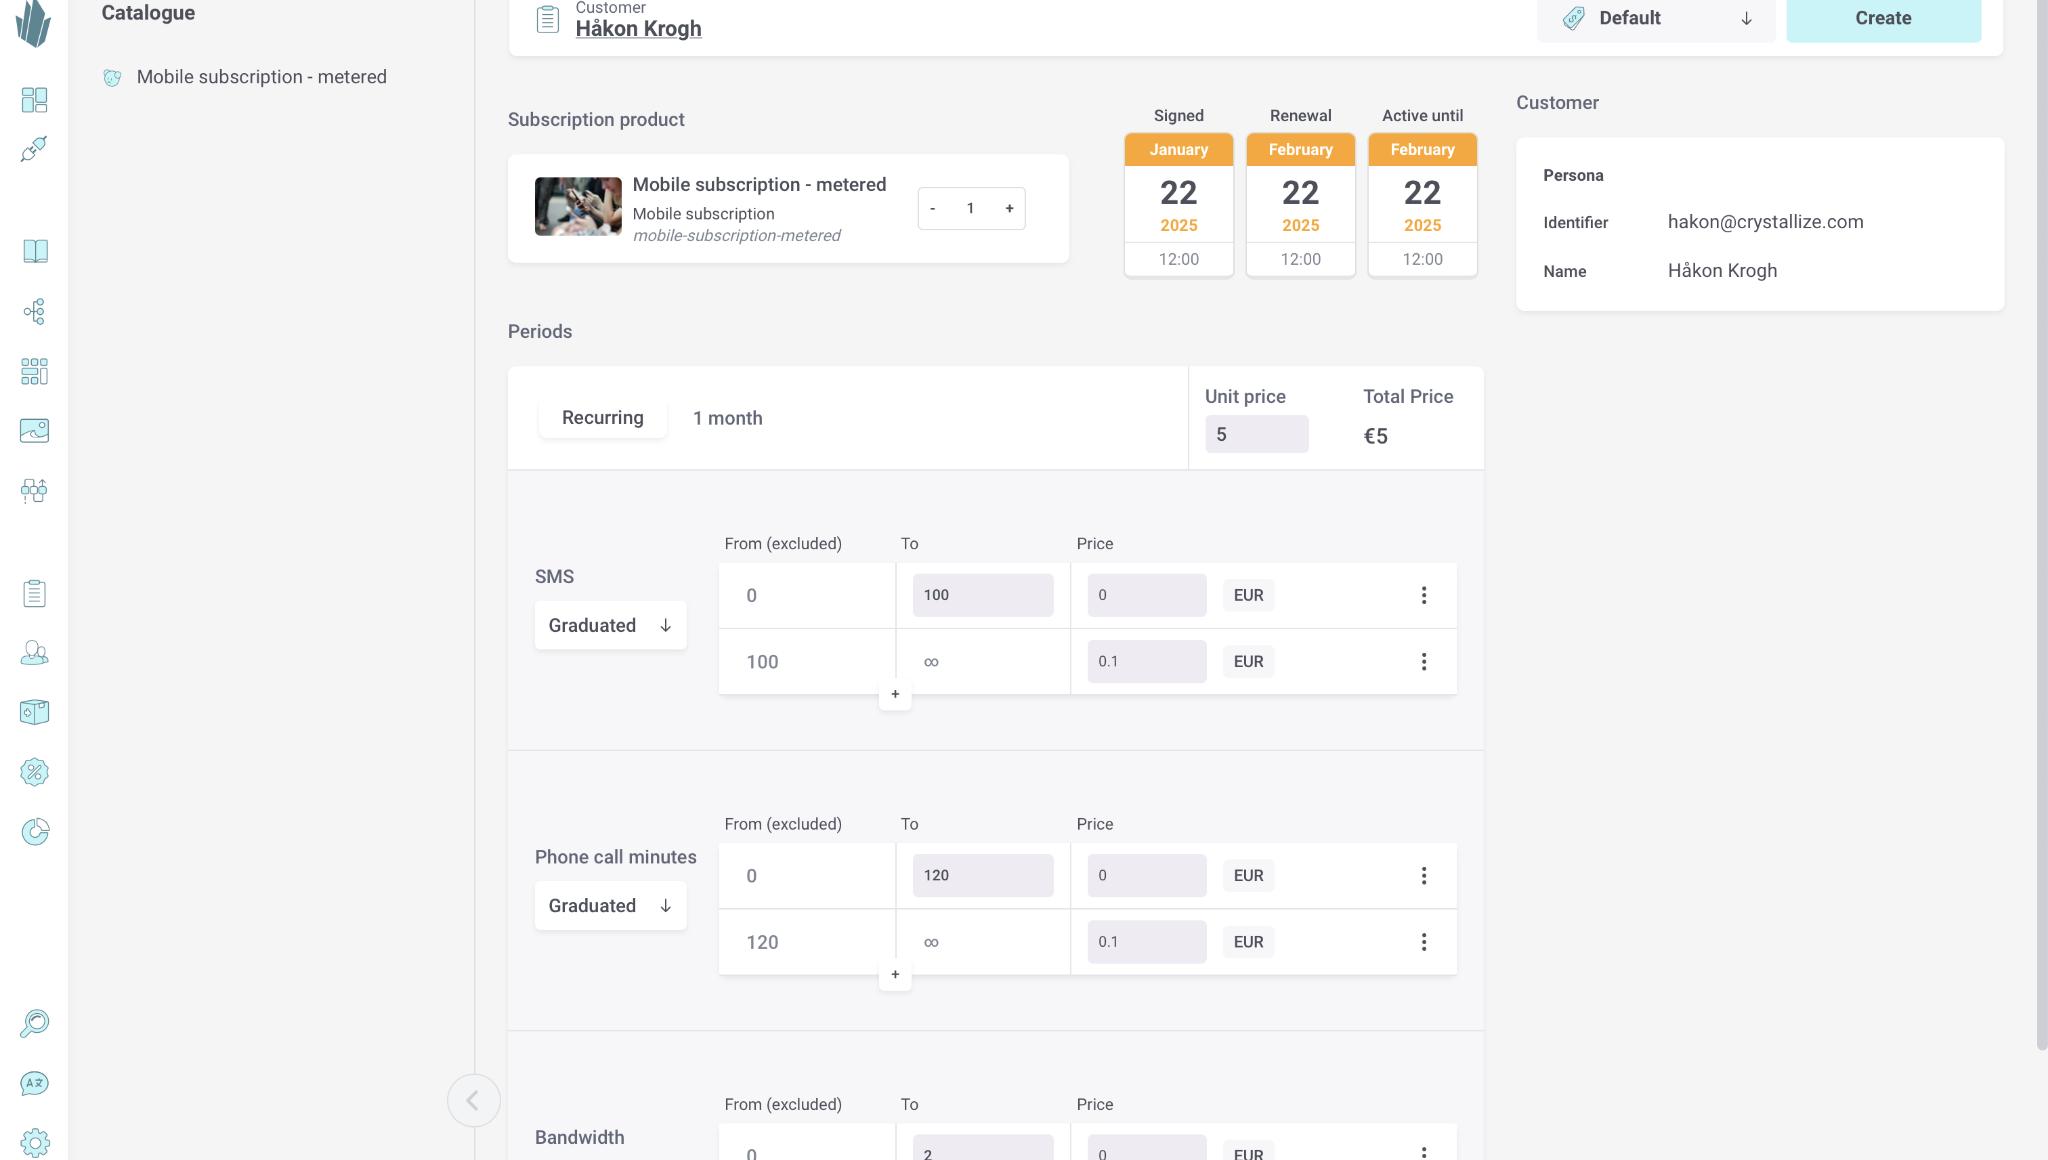This screenshot has height=1160, width=2048.
Task: Open the media image icon in sidebar
Action: pyautogui.click(x=34, y=431)
